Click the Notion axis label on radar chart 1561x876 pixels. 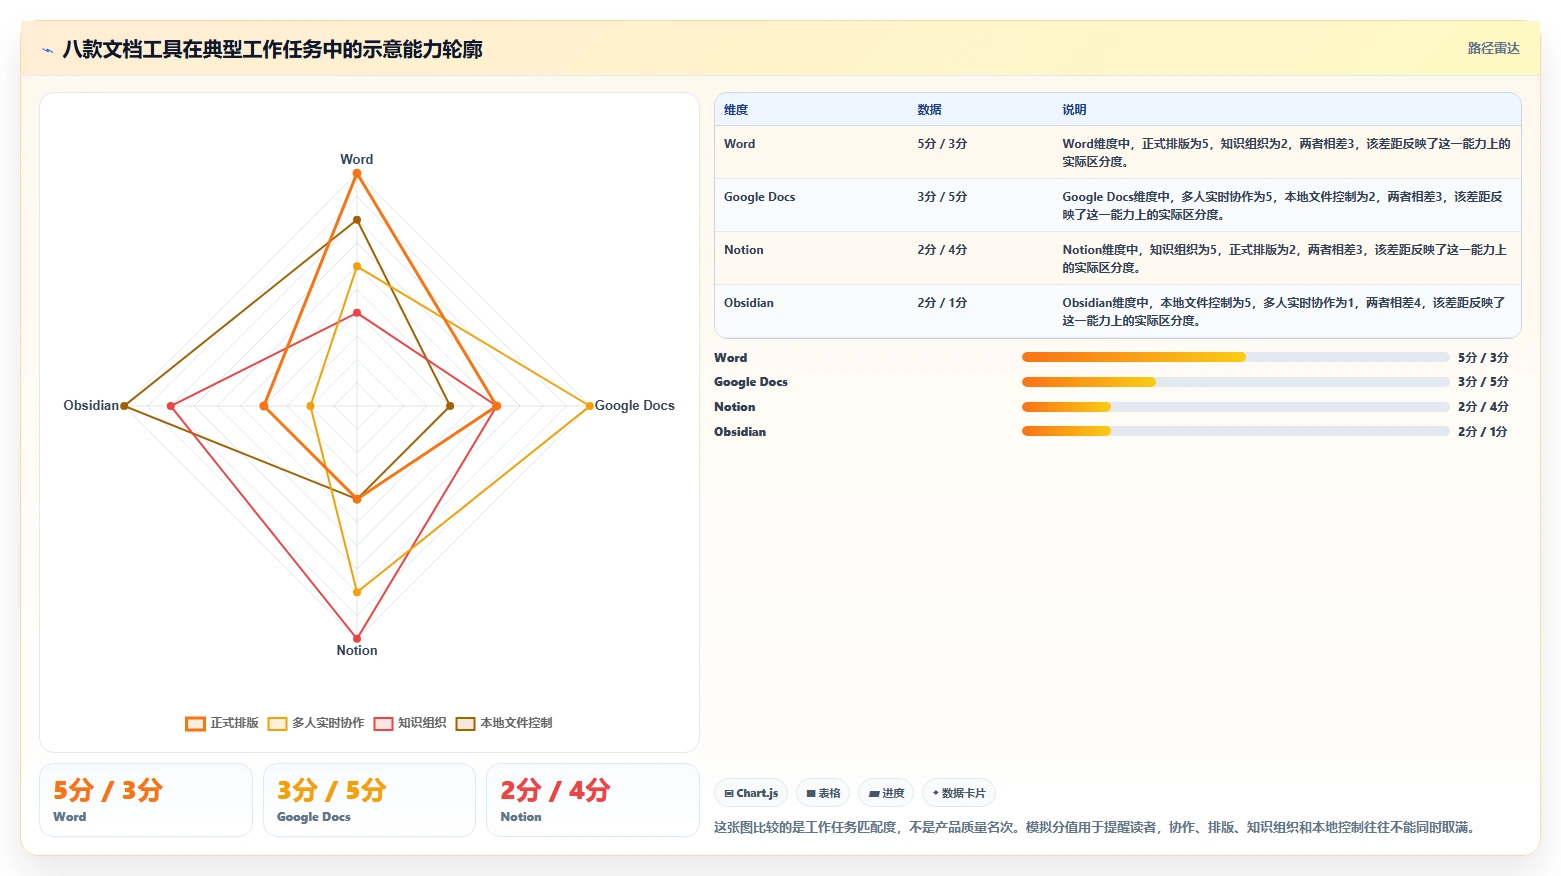coord(357,650)
